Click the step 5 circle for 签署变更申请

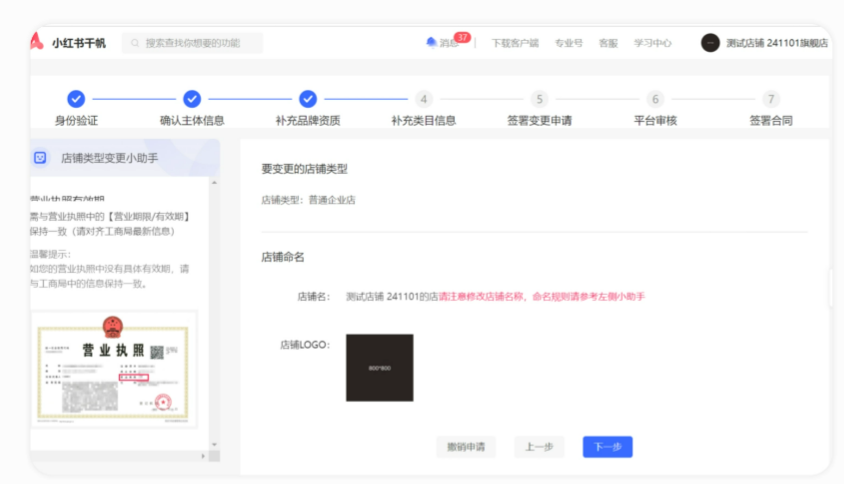[539, 99]
